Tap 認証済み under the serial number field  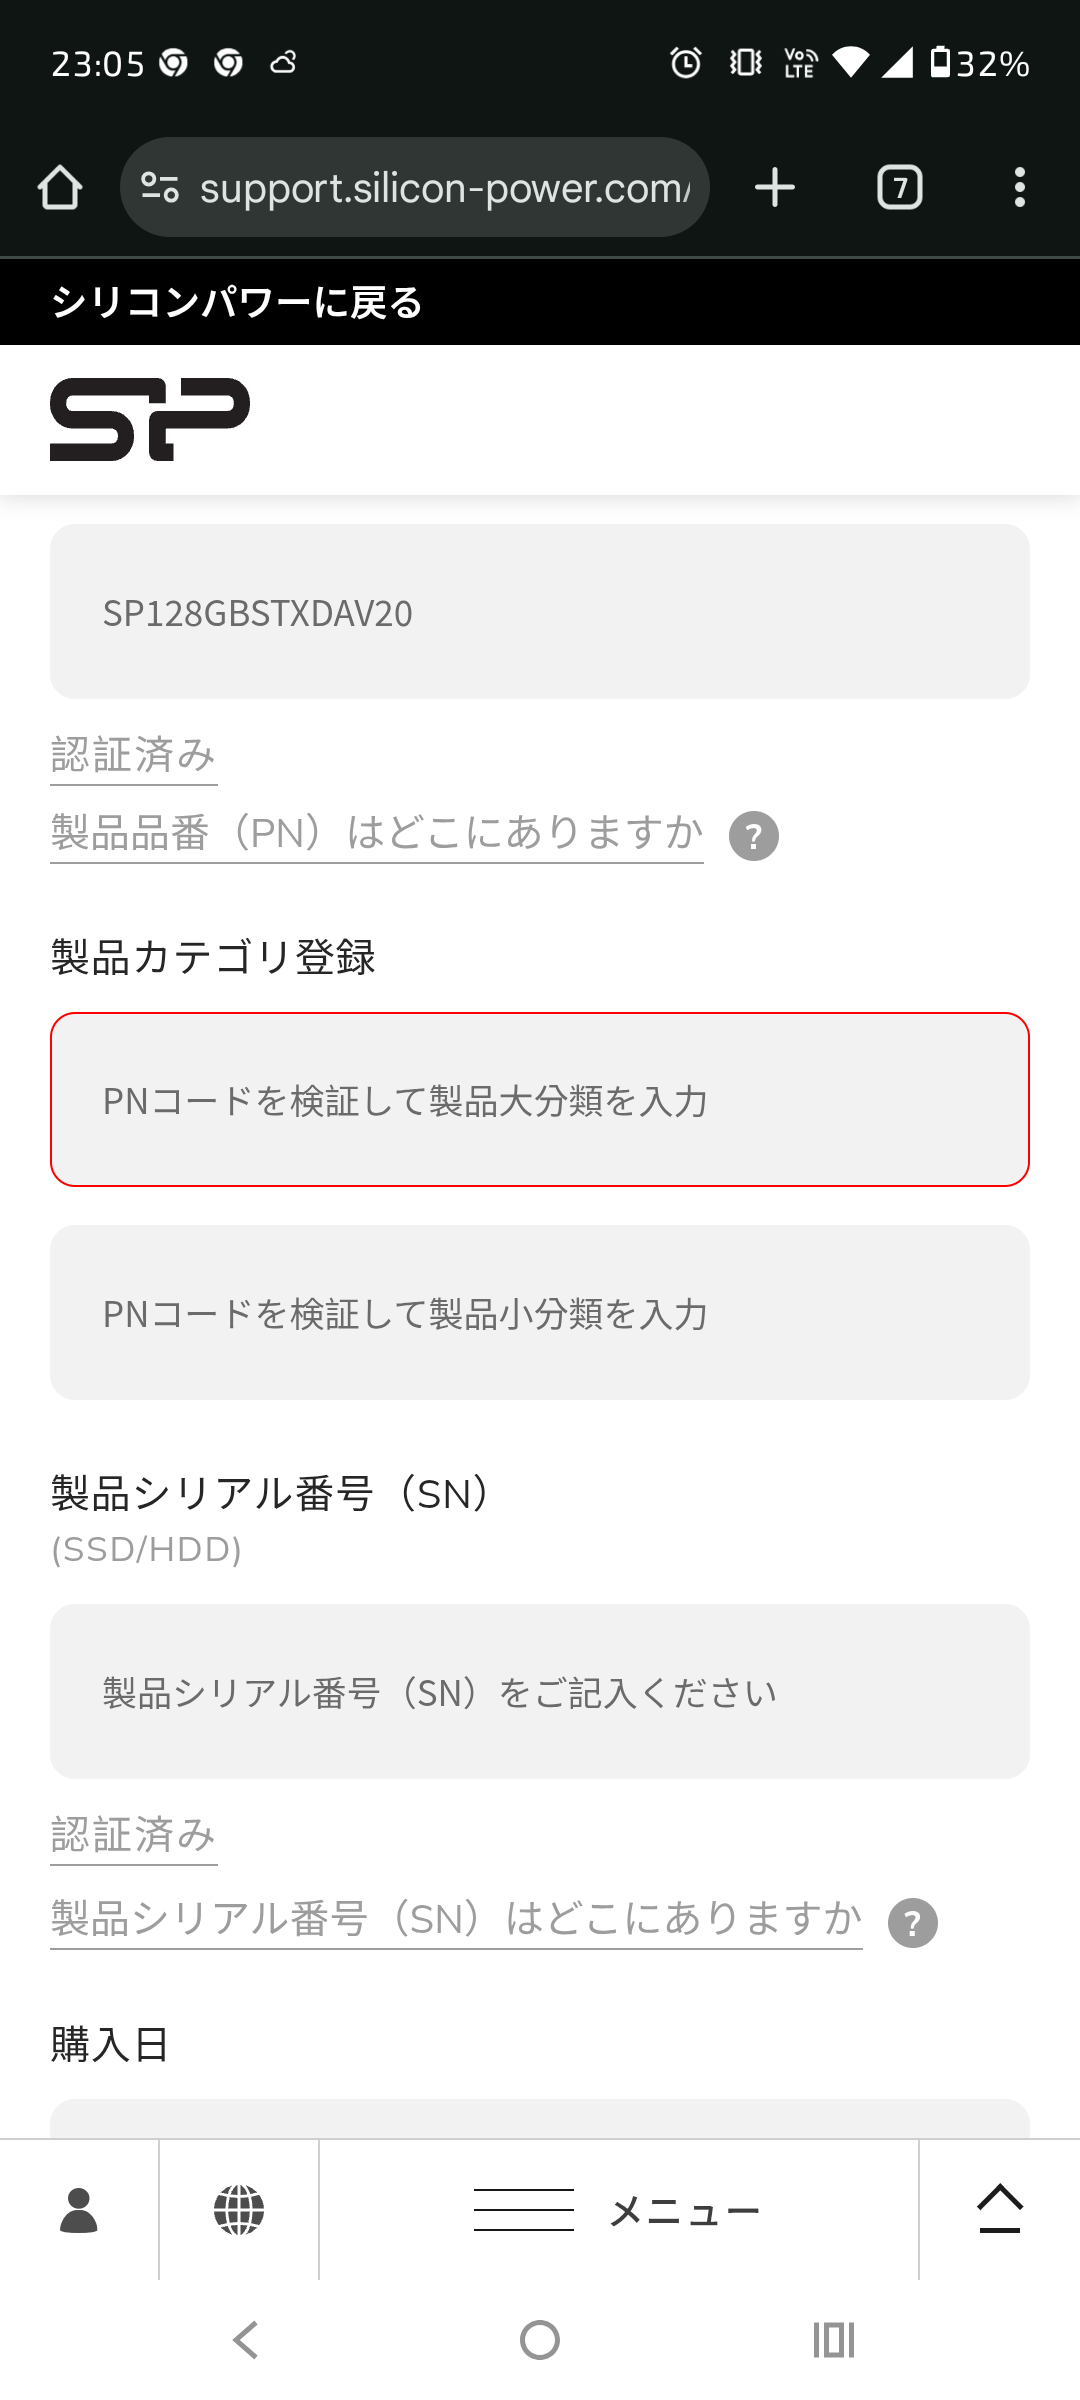[x=134, y=1835]
